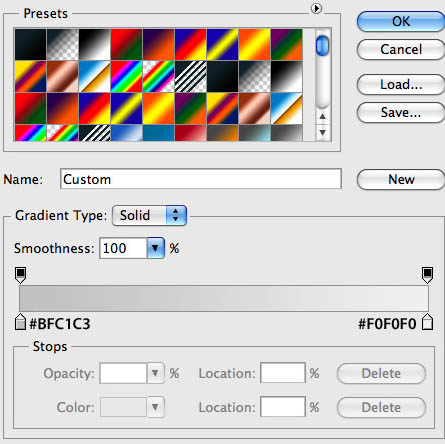Click the presets scroll down arrow
This screenshot has height=444, width=445.
click(x=322, y=133)
